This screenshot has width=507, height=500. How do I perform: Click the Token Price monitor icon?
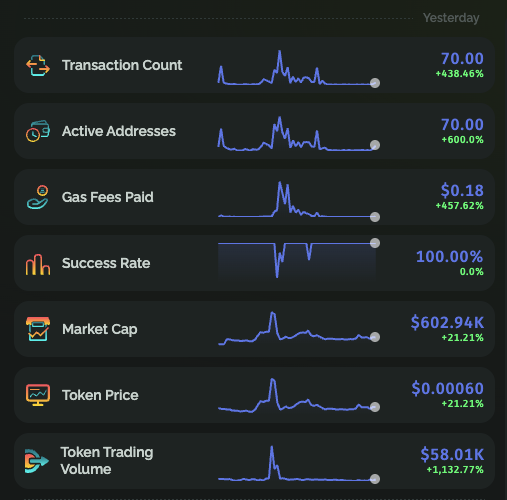tap(38, 395)
